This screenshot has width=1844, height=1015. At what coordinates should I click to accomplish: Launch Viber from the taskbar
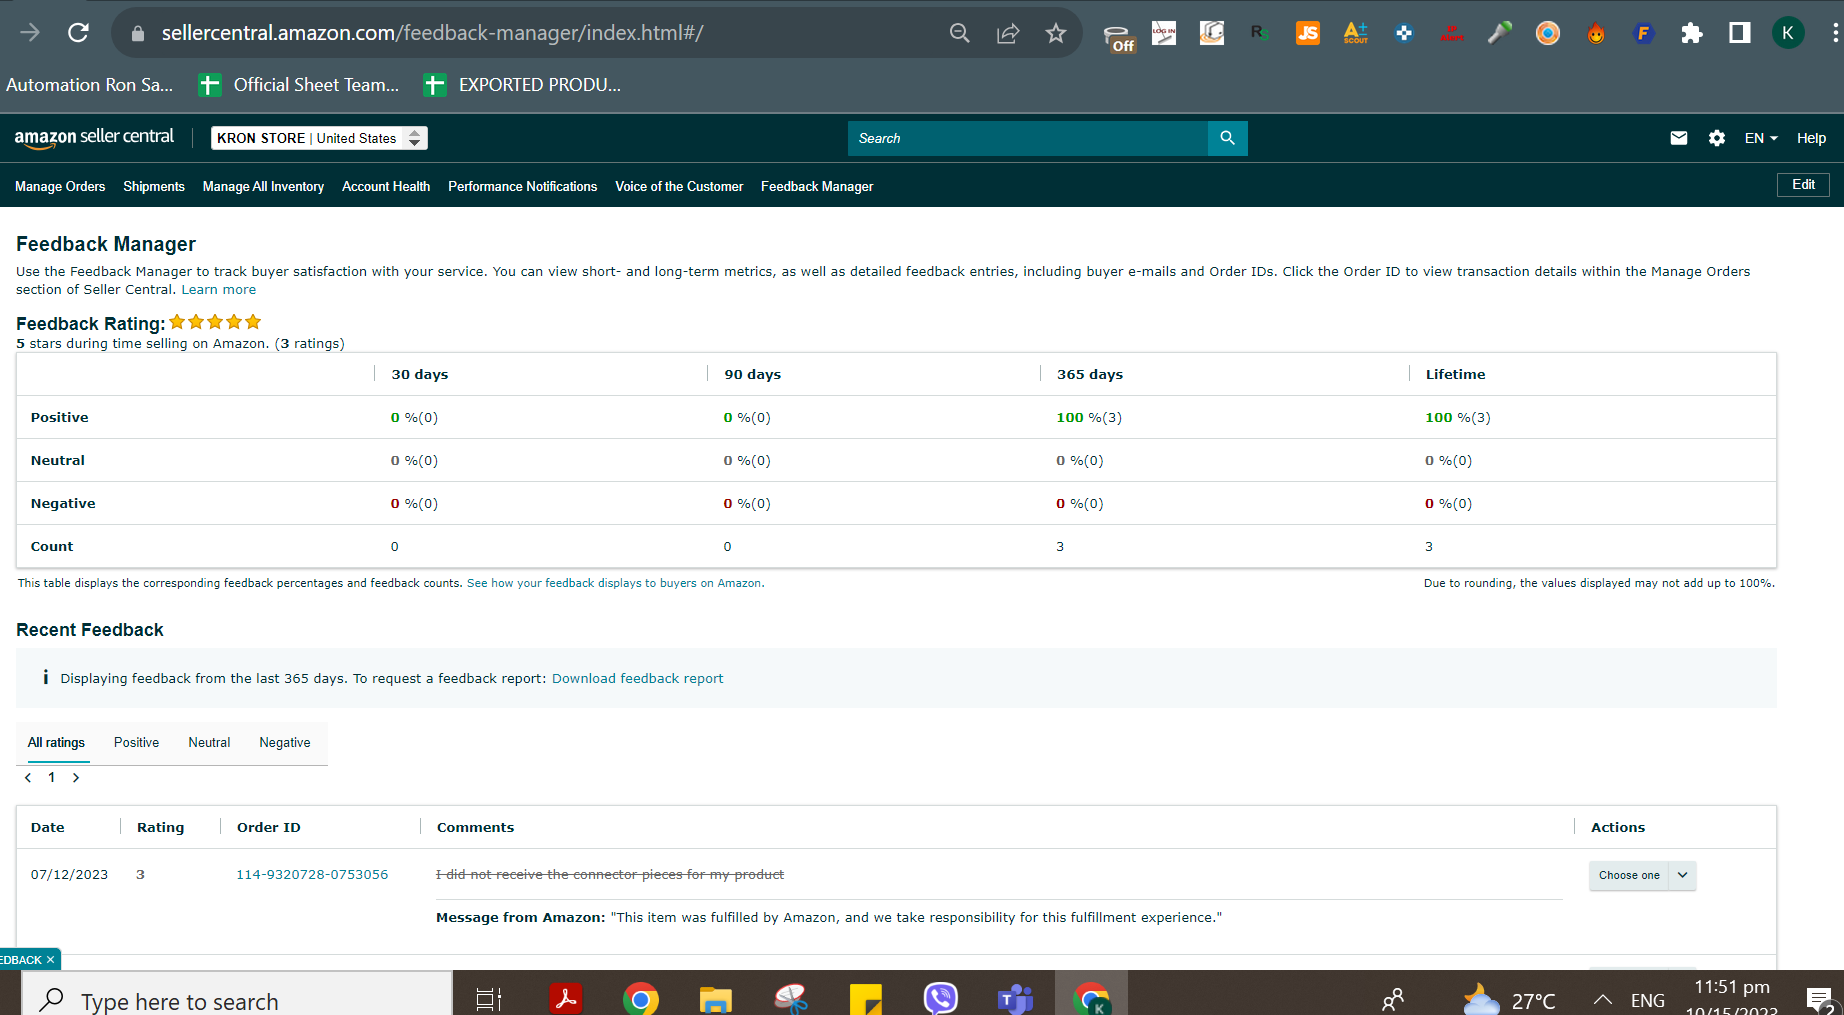[x=941, y=998]
